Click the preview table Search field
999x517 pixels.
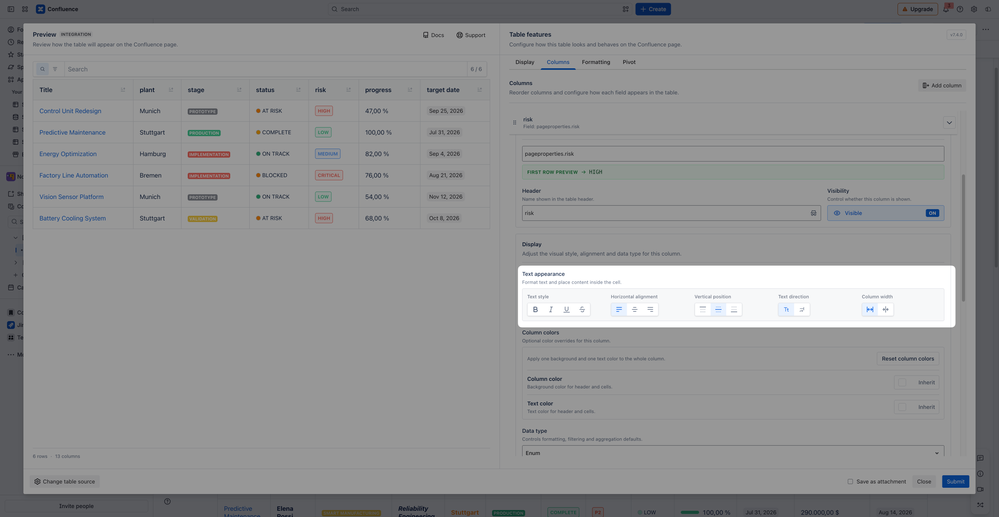tap(266, 69)
